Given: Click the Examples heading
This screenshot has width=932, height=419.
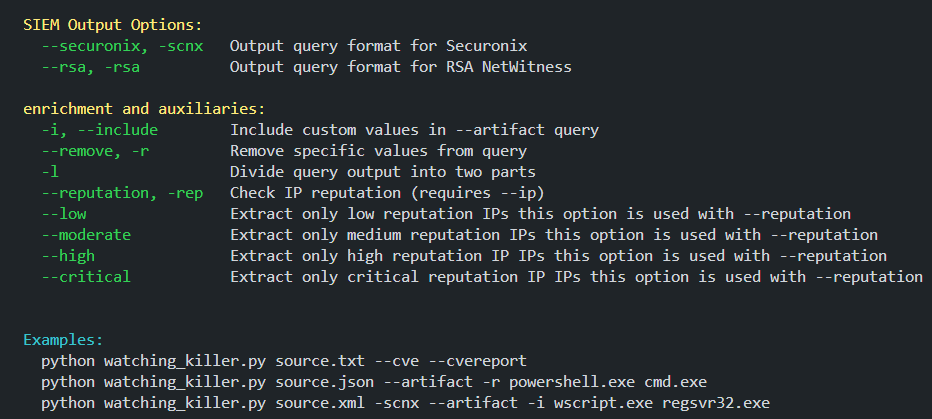Looking at the screenshot, I should pos(63,341).
